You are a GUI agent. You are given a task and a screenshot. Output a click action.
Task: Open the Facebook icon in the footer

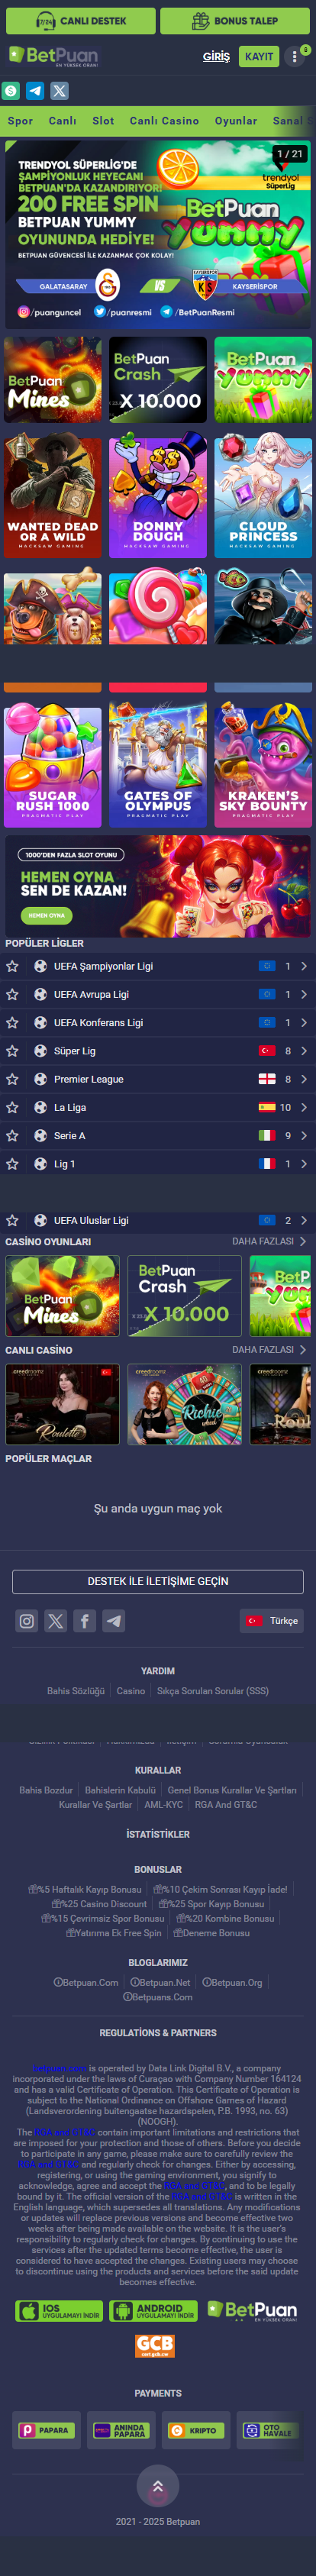pyautogui.click(x=85, y=1621)
